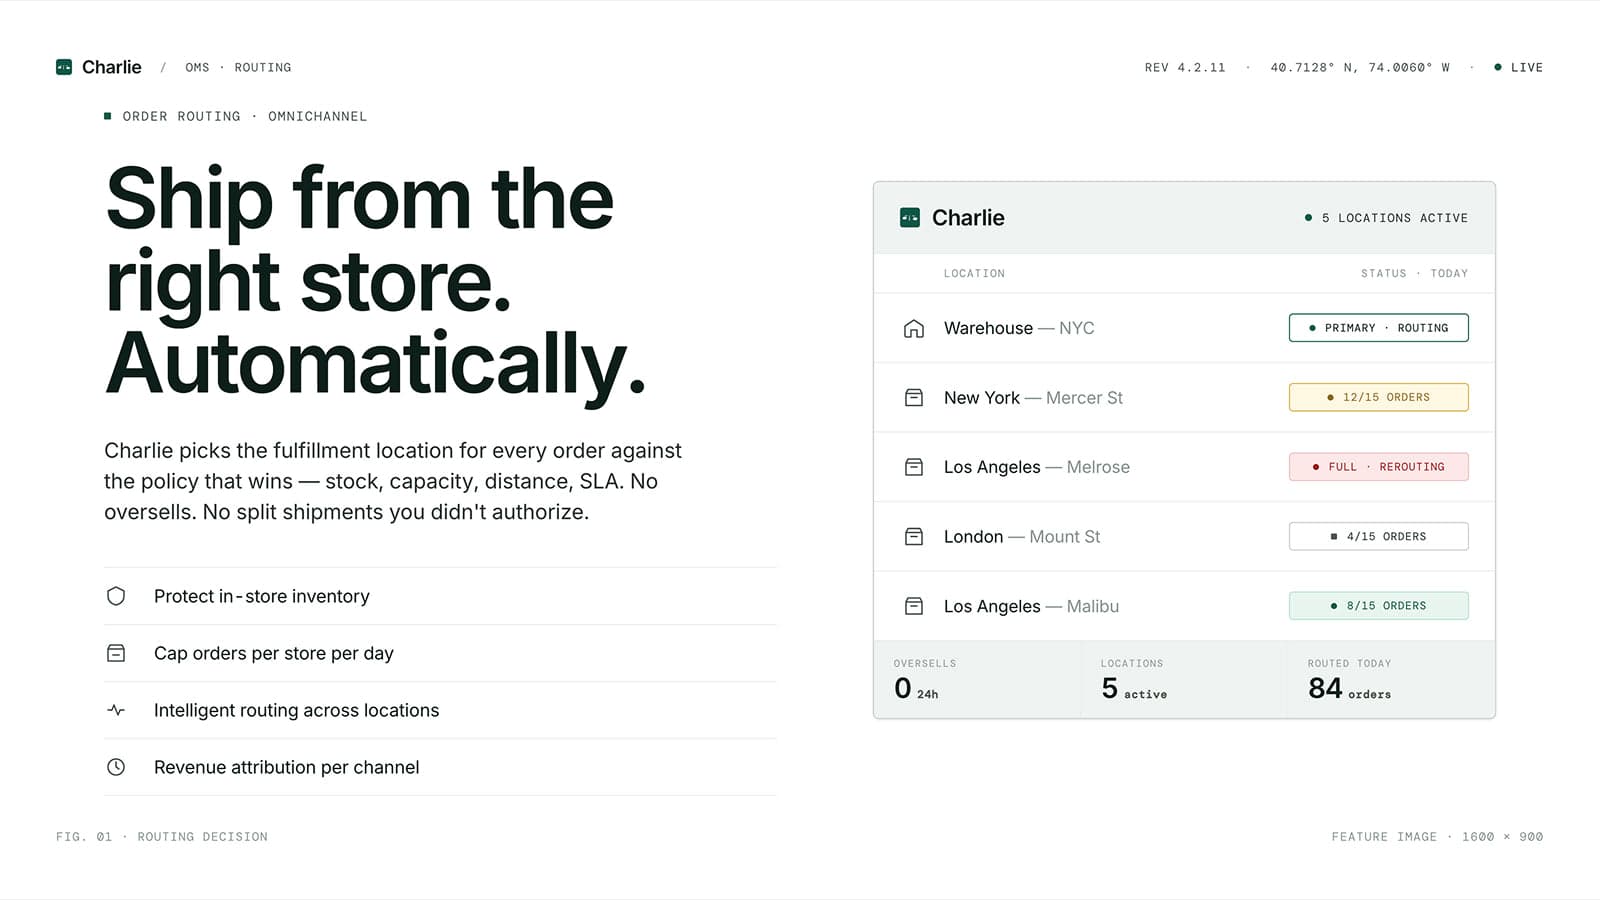Select the Warehouse — NYC row label
This screenshot has height=900, width=1600.
pos(1019,328)
